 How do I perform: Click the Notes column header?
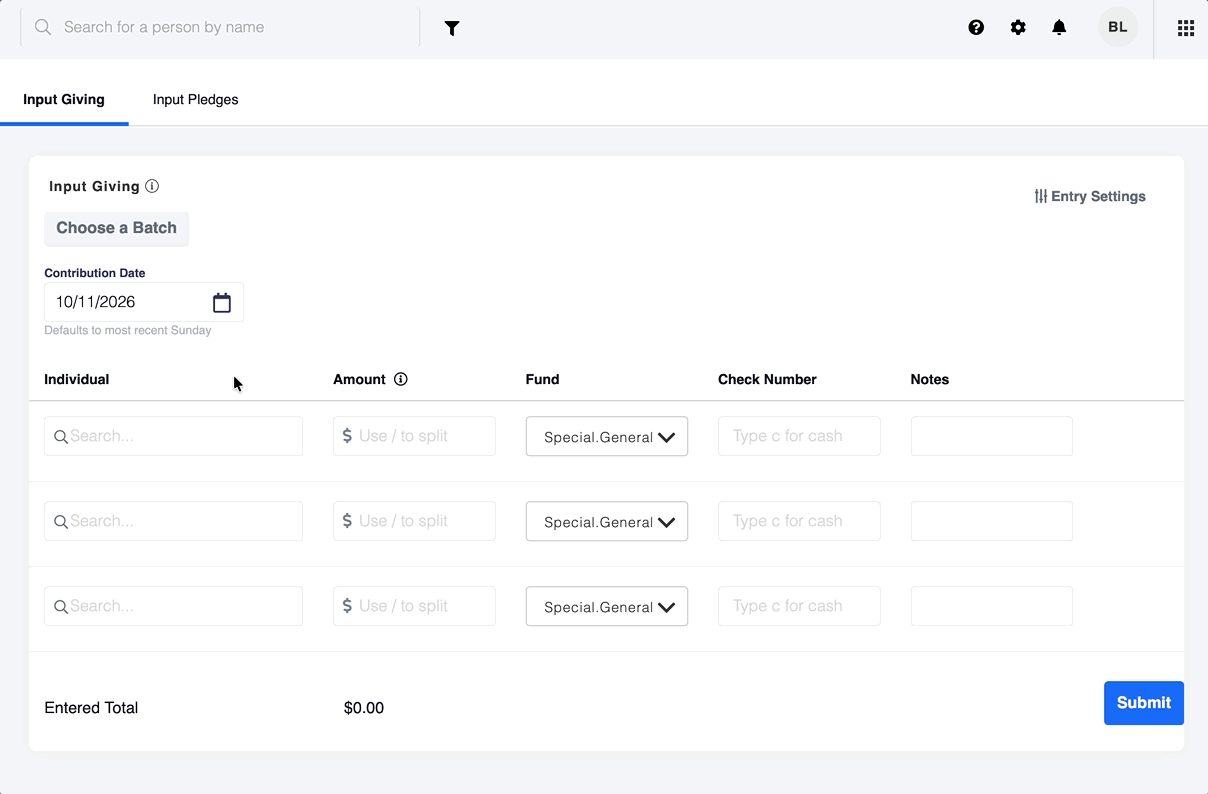click(930, 379)
